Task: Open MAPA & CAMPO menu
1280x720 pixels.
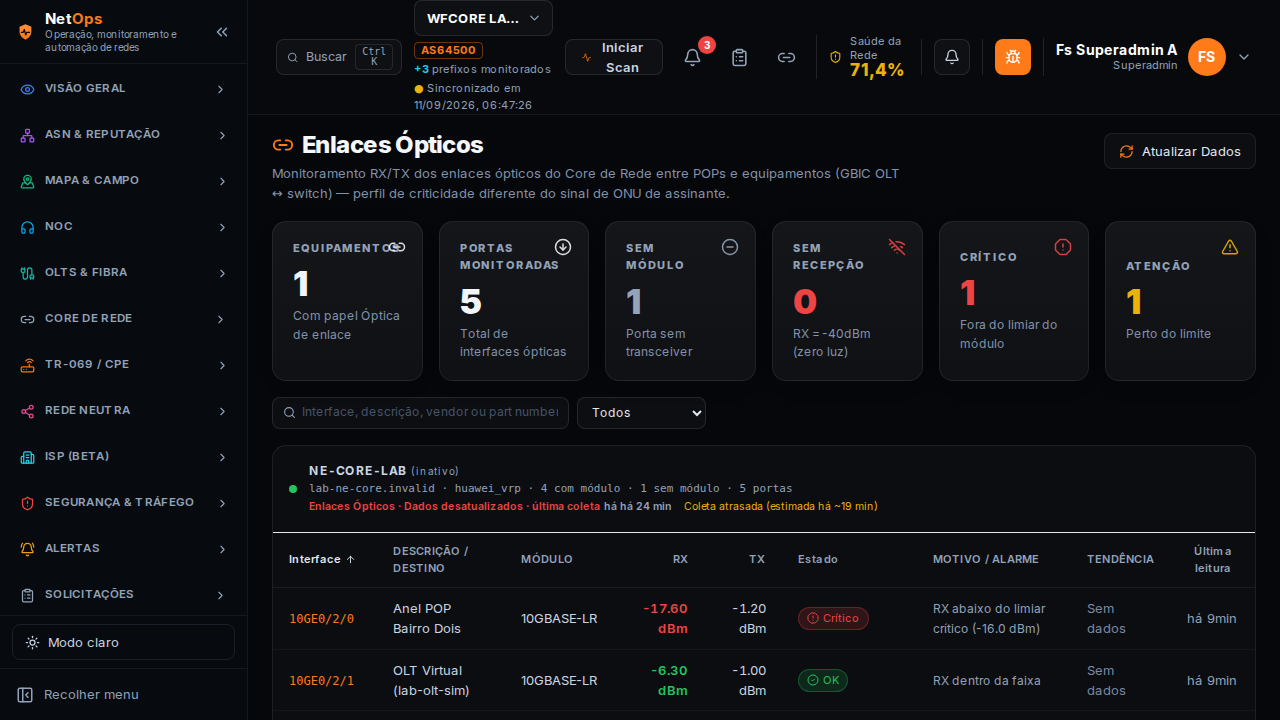Action: click(x=123, y=181)
